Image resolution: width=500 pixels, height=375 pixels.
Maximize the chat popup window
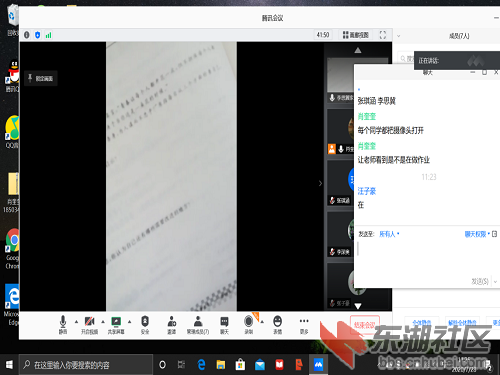484,72
